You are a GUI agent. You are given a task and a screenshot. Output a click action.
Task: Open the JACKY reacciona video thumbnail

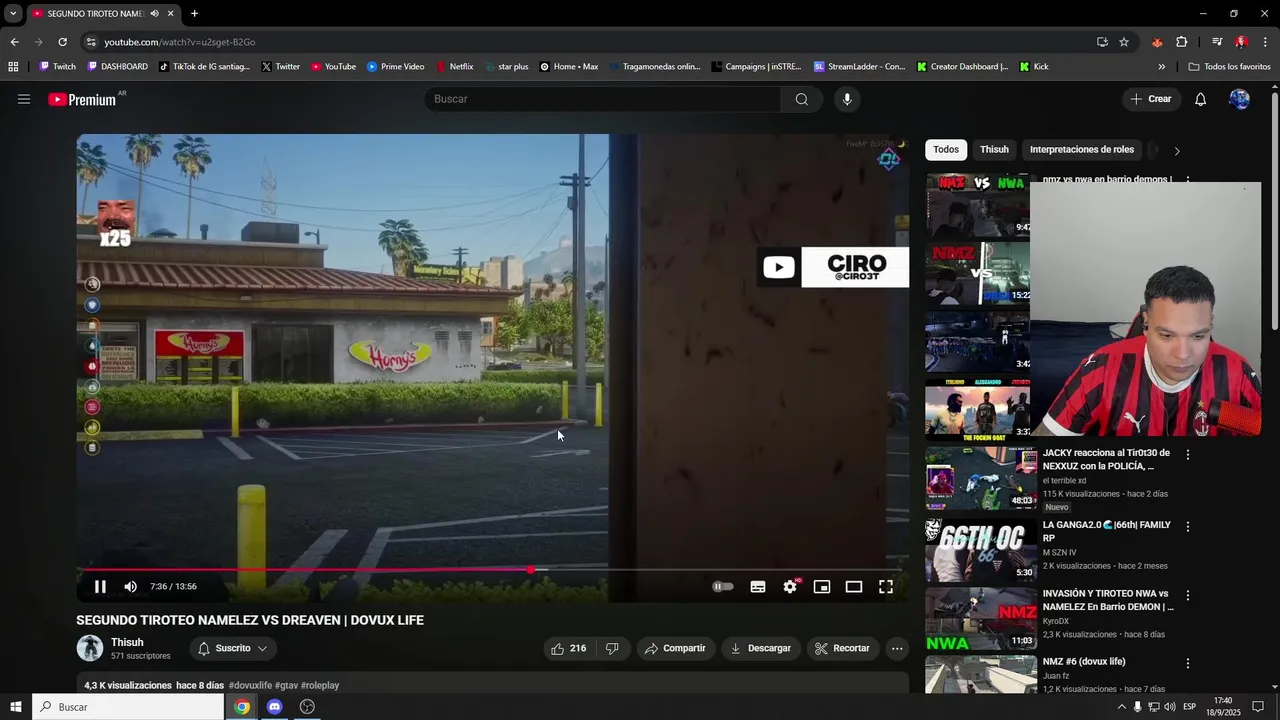(x=981, y=478)
